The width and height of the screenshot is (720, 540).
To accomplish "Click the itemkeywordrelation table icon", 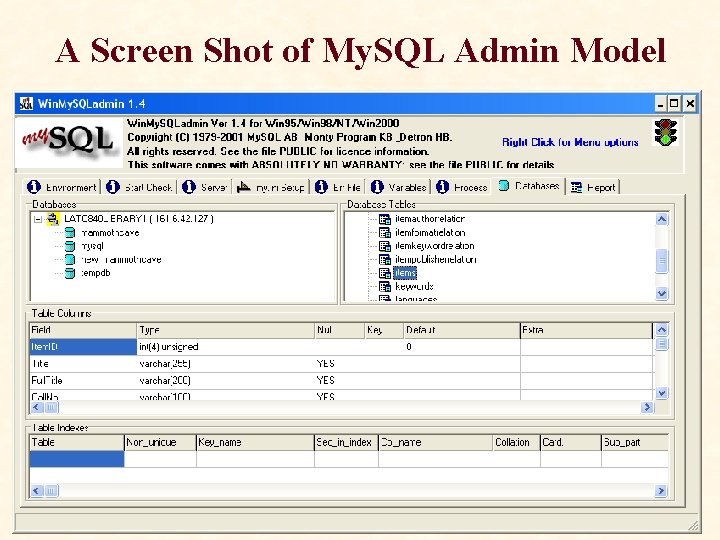I will (384, 246).
